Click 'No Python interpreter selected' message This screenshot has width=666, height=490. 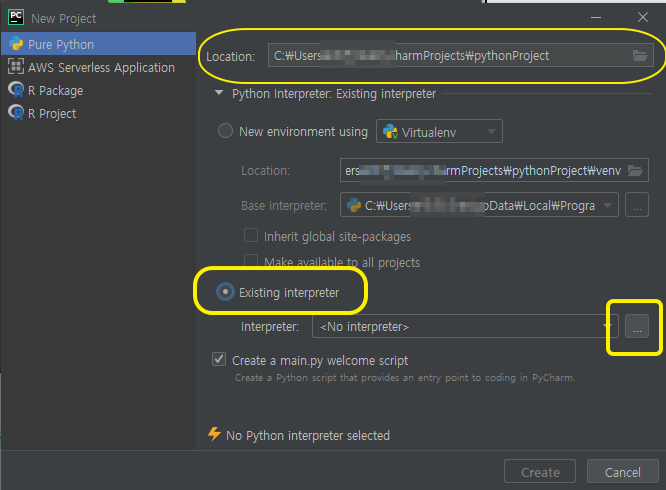(308, 436)
